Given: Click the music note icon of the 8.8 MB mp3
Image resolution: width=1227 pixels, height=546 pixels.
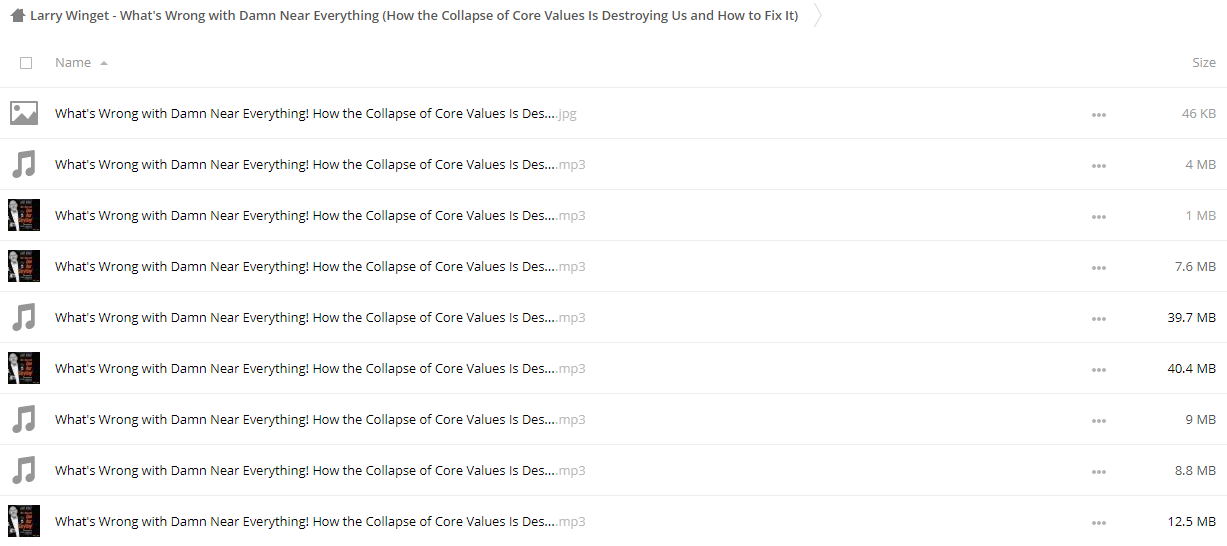Looking at the screenshot, I should tap(24, 470).
